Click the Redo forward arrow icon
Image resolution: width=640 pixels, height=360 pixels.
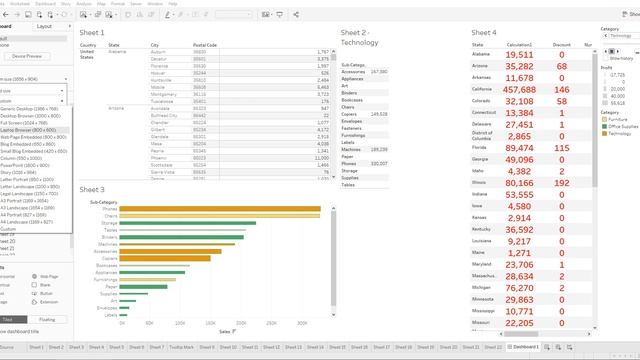tap(17, 15)
